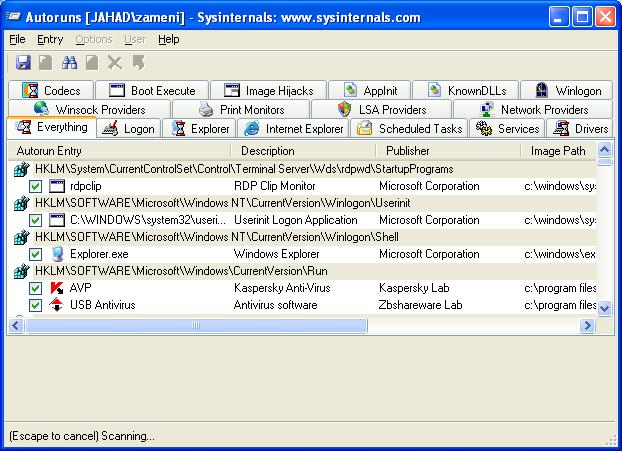Image resolution: width=622 pixels, height=451 pixels.
Task: Click the Kaspersky AVP red K icon
Action: pos(57,288)
